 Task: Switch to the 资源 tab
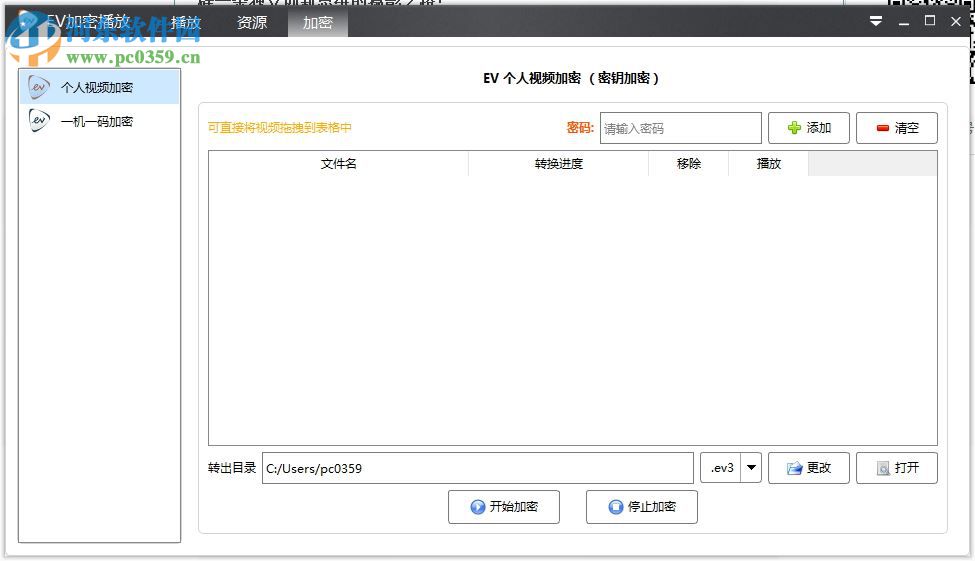[x=252, y=22]
